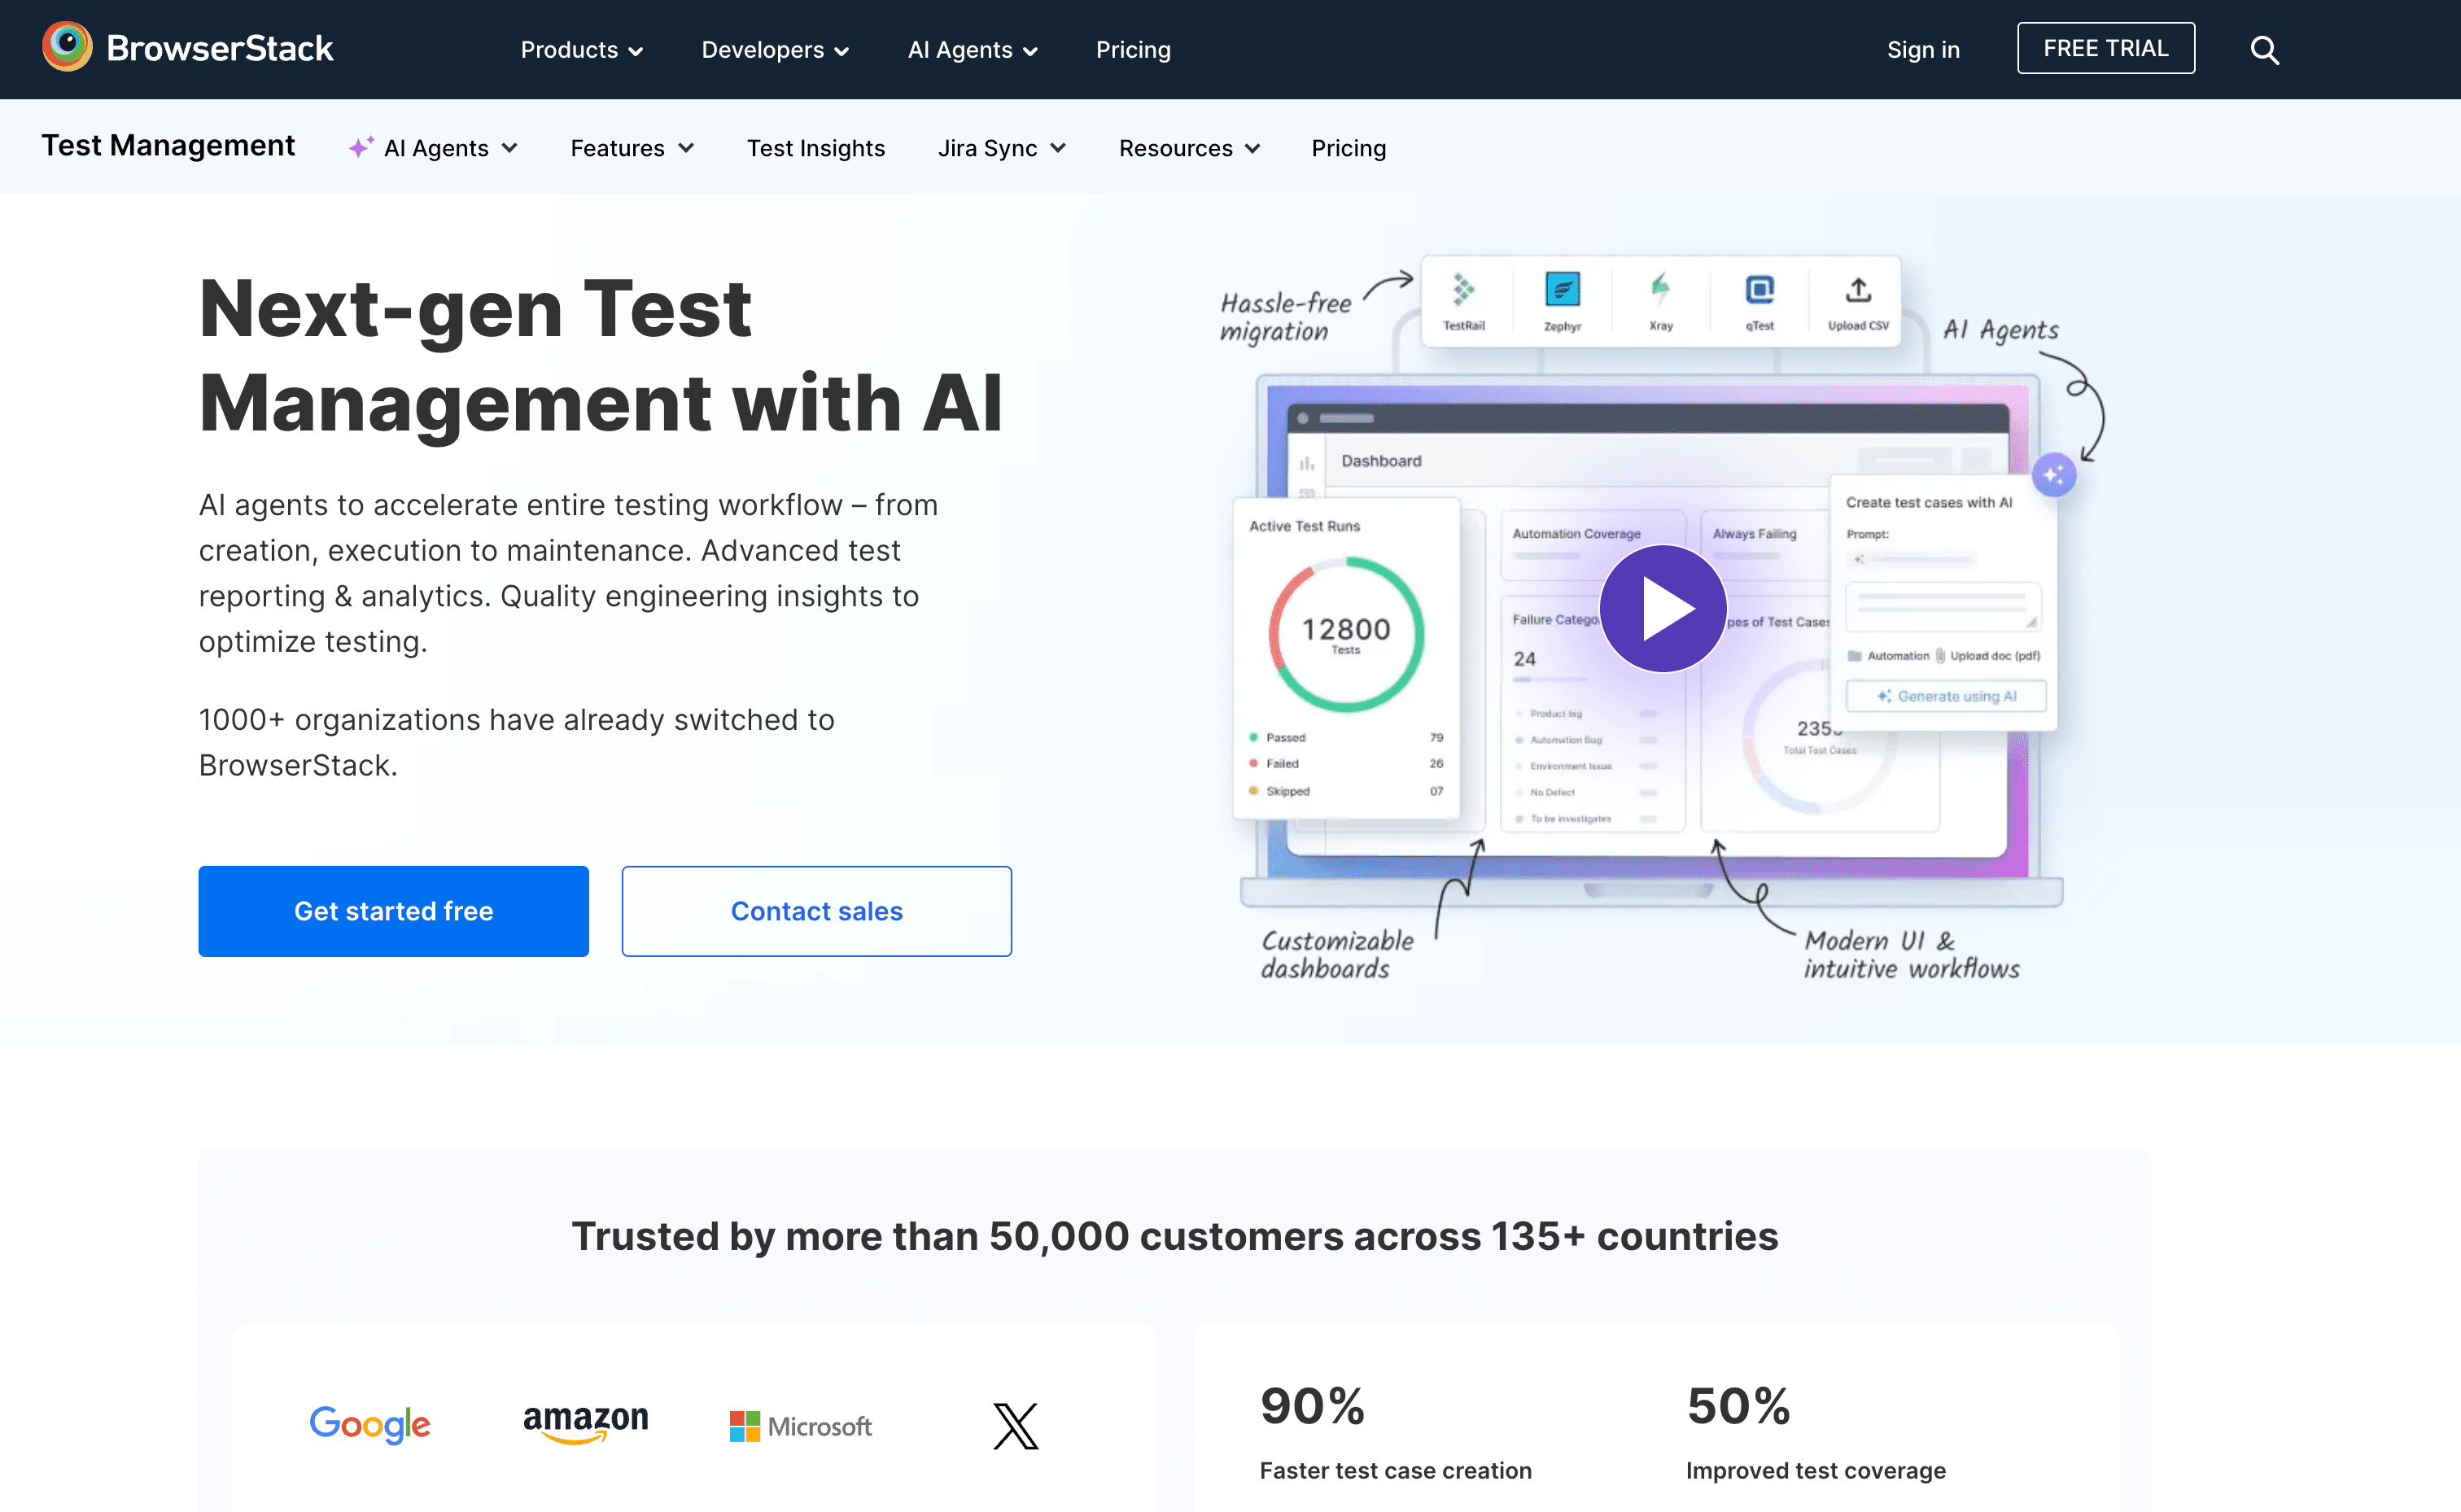Play the dashboard demo video
Screen dimensions: 2461x1512
(x=1662, y=608)
